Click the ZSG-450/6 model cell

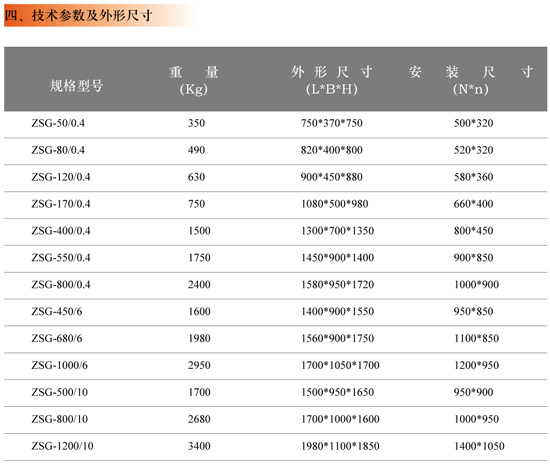pos(57,311)
